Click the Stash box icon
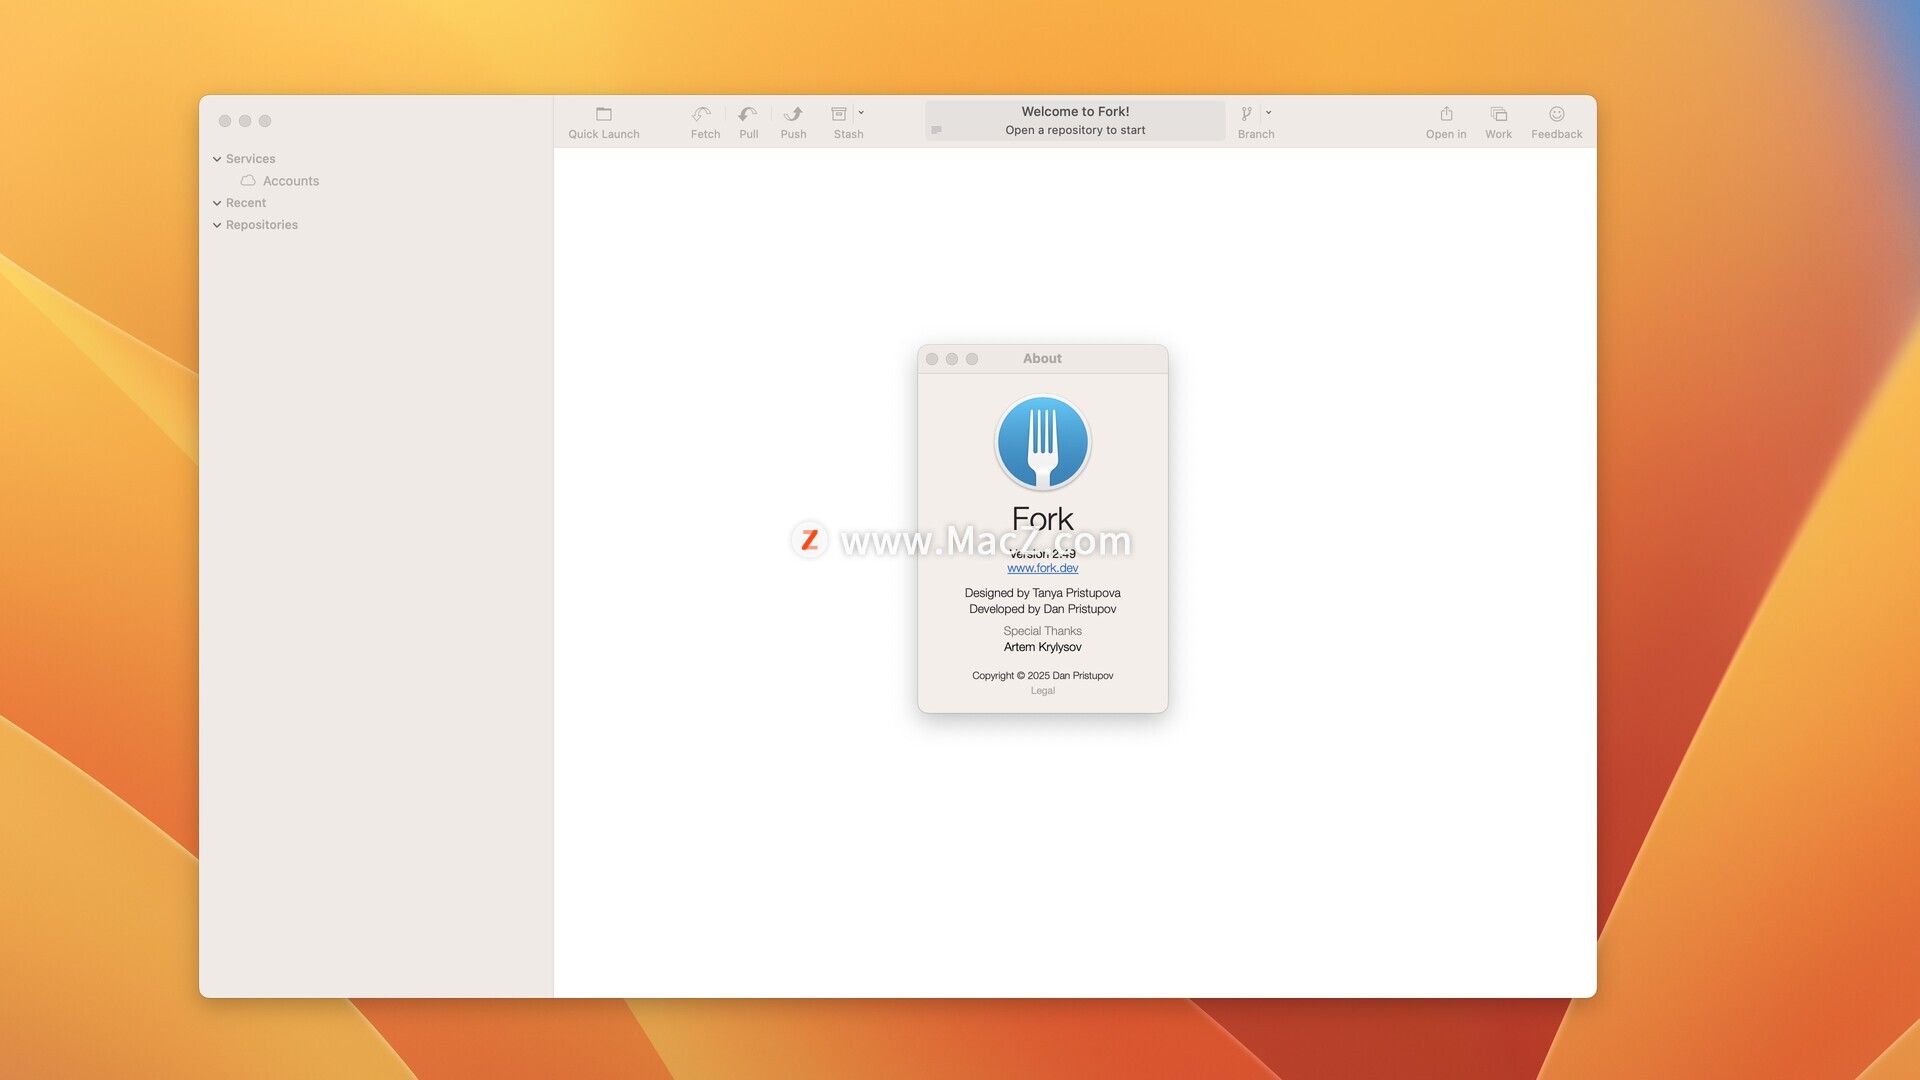Screen dimensions: 1920x1080 pyautogui.click(x=839, y=114)
